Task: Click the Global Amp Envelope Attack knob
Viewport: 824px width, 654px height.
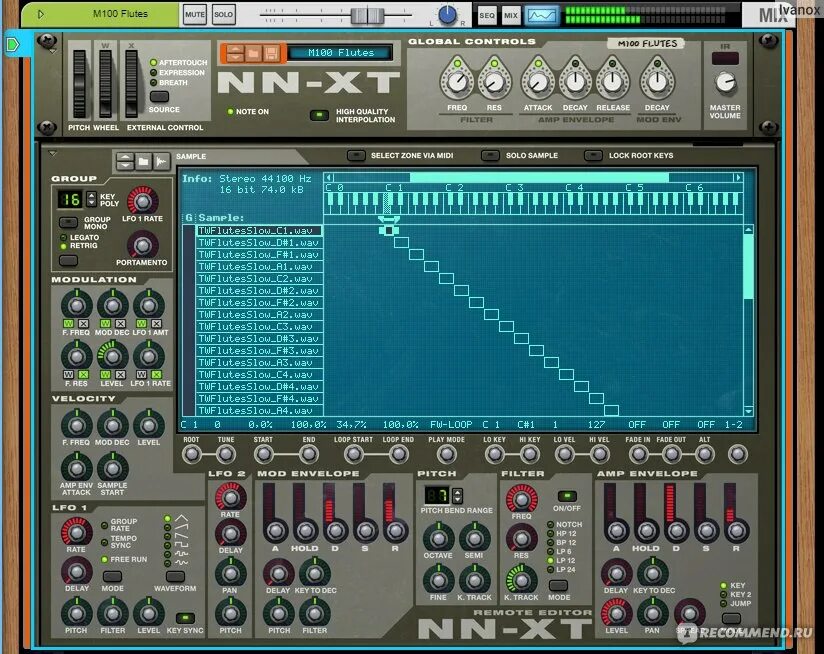Action: [x=538, y=81]
